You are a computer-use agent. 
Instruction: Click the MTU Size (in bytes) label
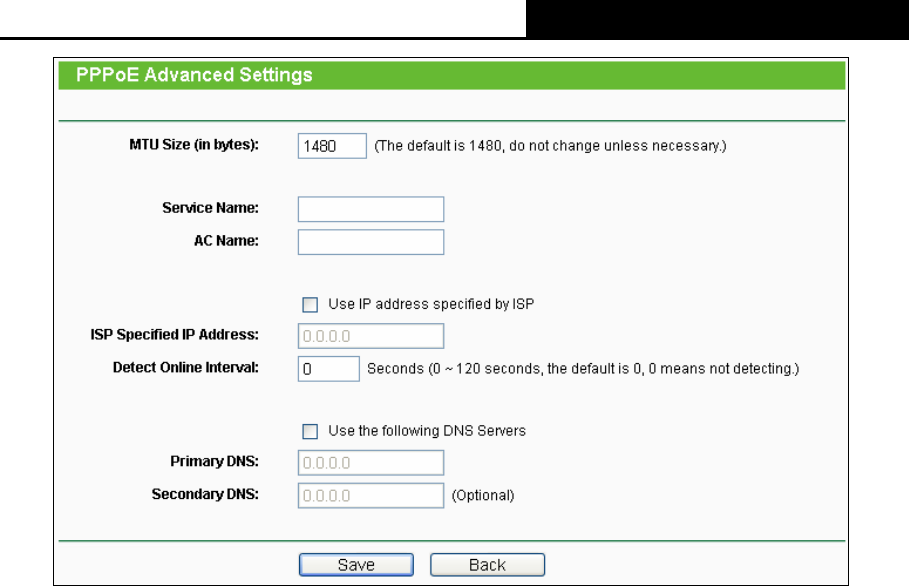[x=194, y=144]
